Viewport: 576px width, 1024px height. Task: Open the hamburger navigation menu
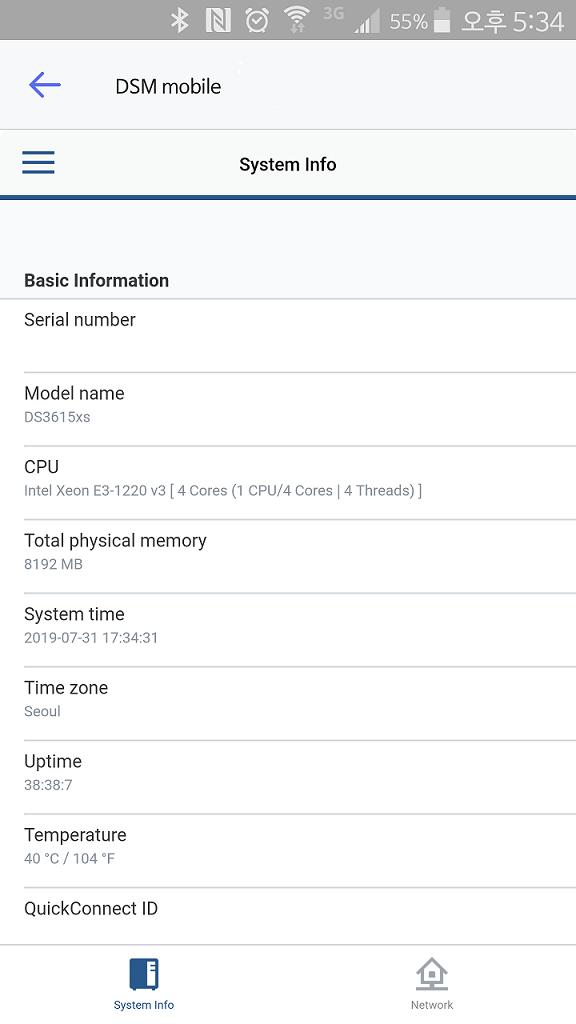click(x=38, y=162)
